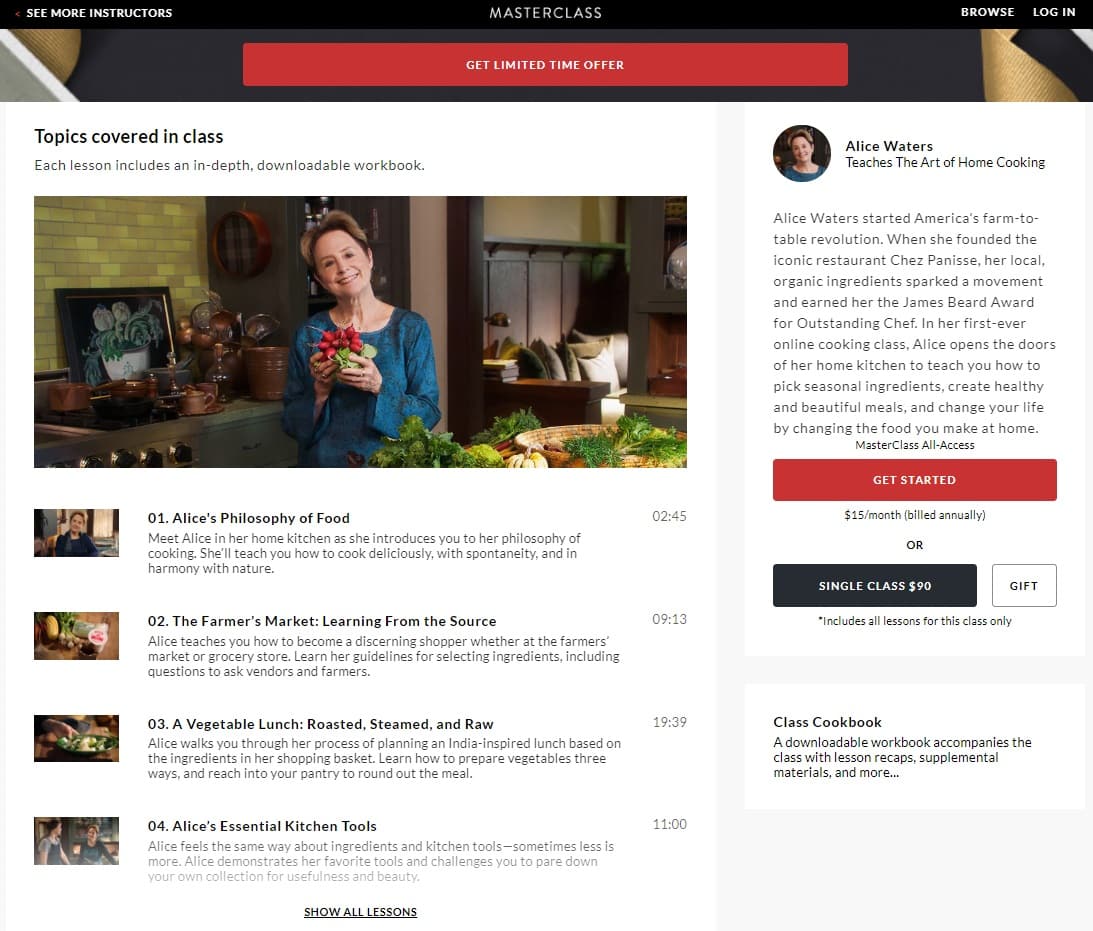Play the main class preview image
This screenshot has height=931, width=1093.
coord(360,332)
